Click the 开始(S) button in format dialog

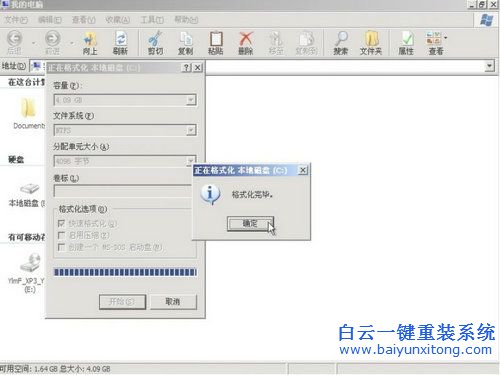[x=122, y=302]
